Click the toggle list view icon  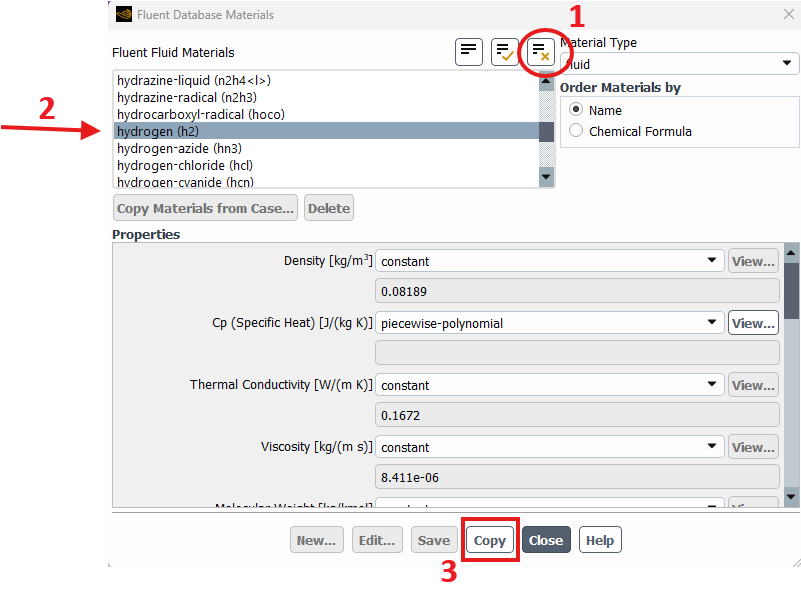coord(468,52)
